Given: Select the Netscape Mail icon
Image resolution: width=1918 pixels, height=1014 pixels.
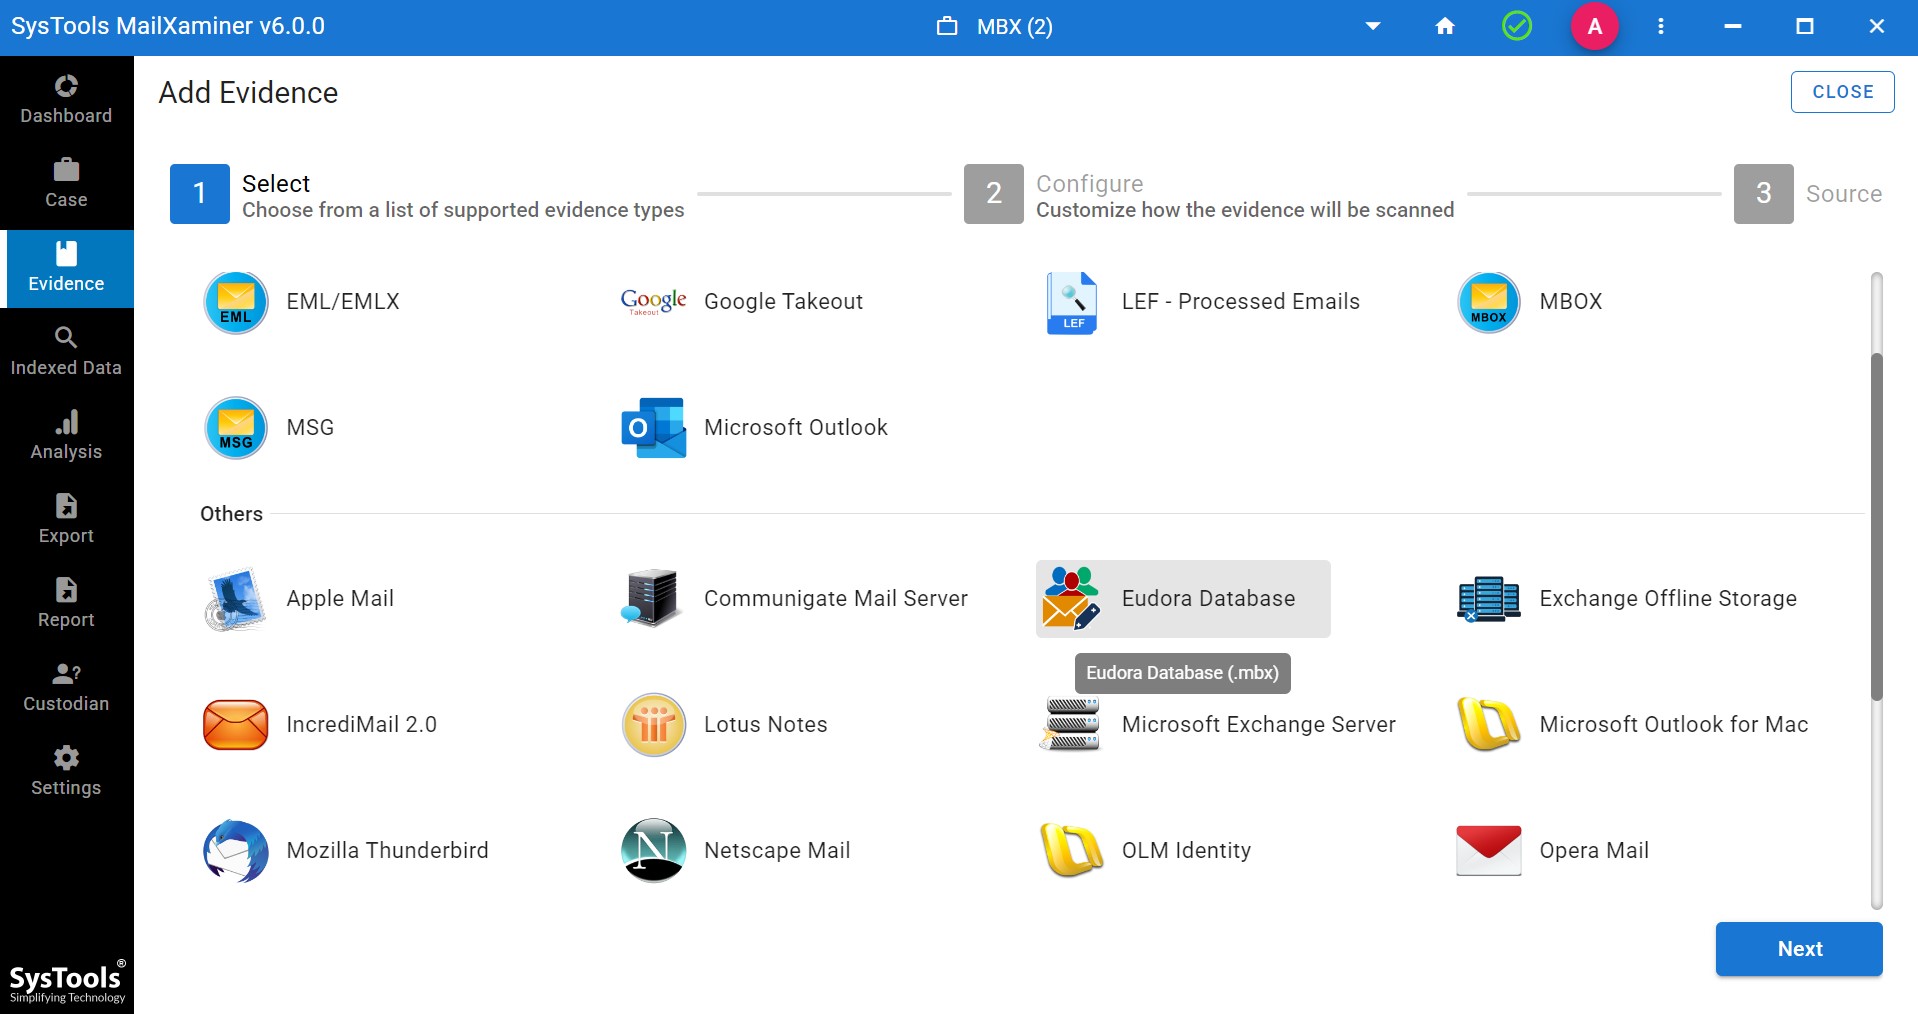Looking at the screenshot, I should click(x=654, y=850).
